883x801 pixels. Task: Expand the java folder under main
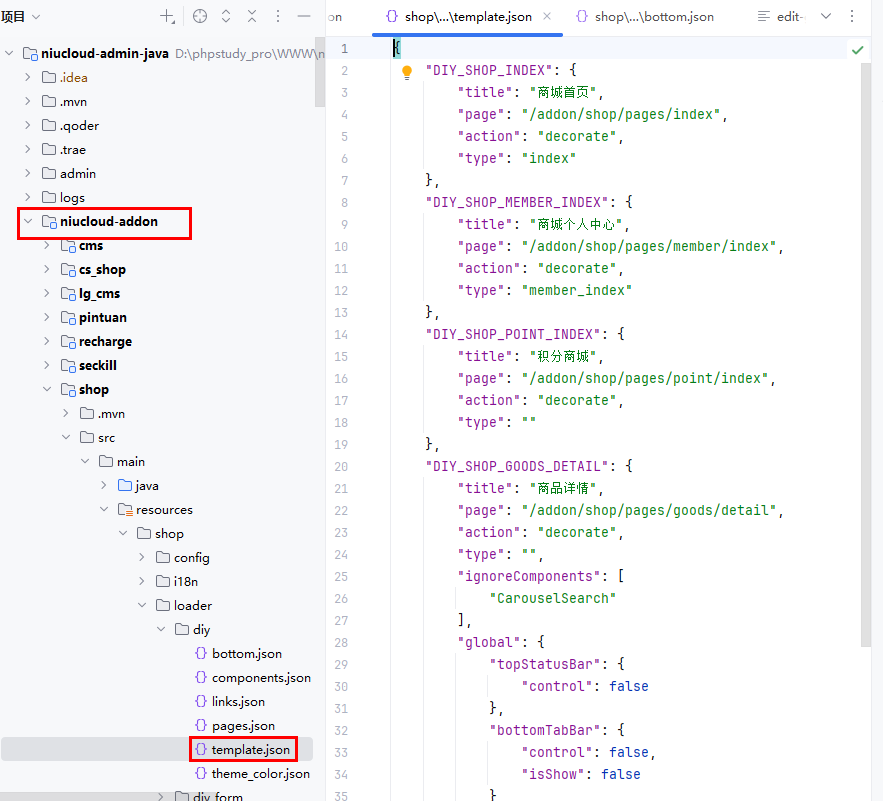pyautogui.click(x=104, y=486)
